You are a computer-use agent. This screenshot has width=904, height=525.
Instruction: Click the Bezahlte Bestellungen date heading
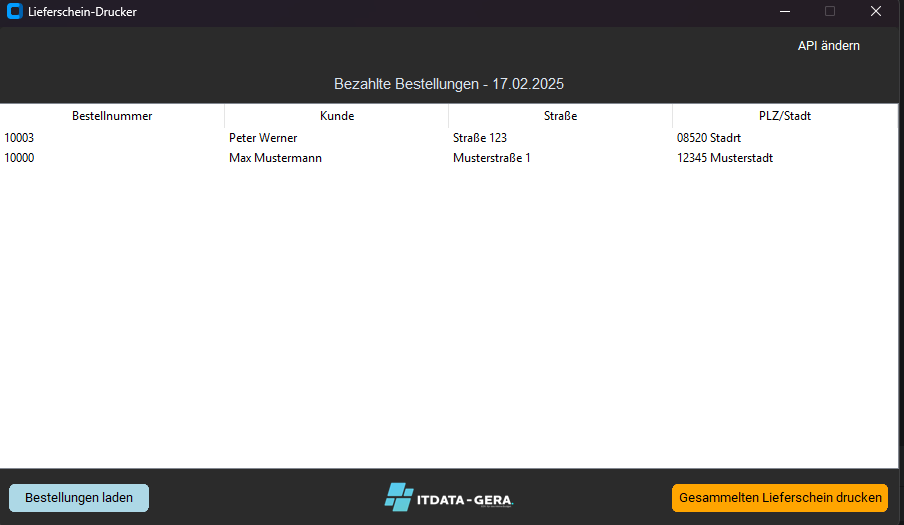pyautogui.click(x=455, y=84)
